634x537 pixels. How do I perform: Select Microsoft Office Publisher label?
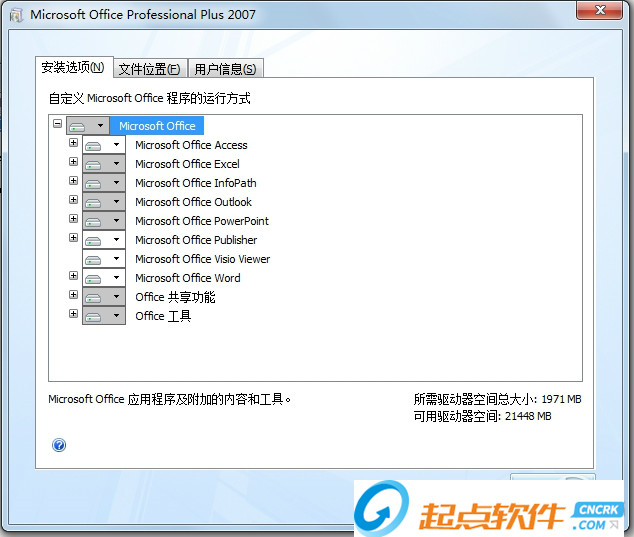click(196, 240)
